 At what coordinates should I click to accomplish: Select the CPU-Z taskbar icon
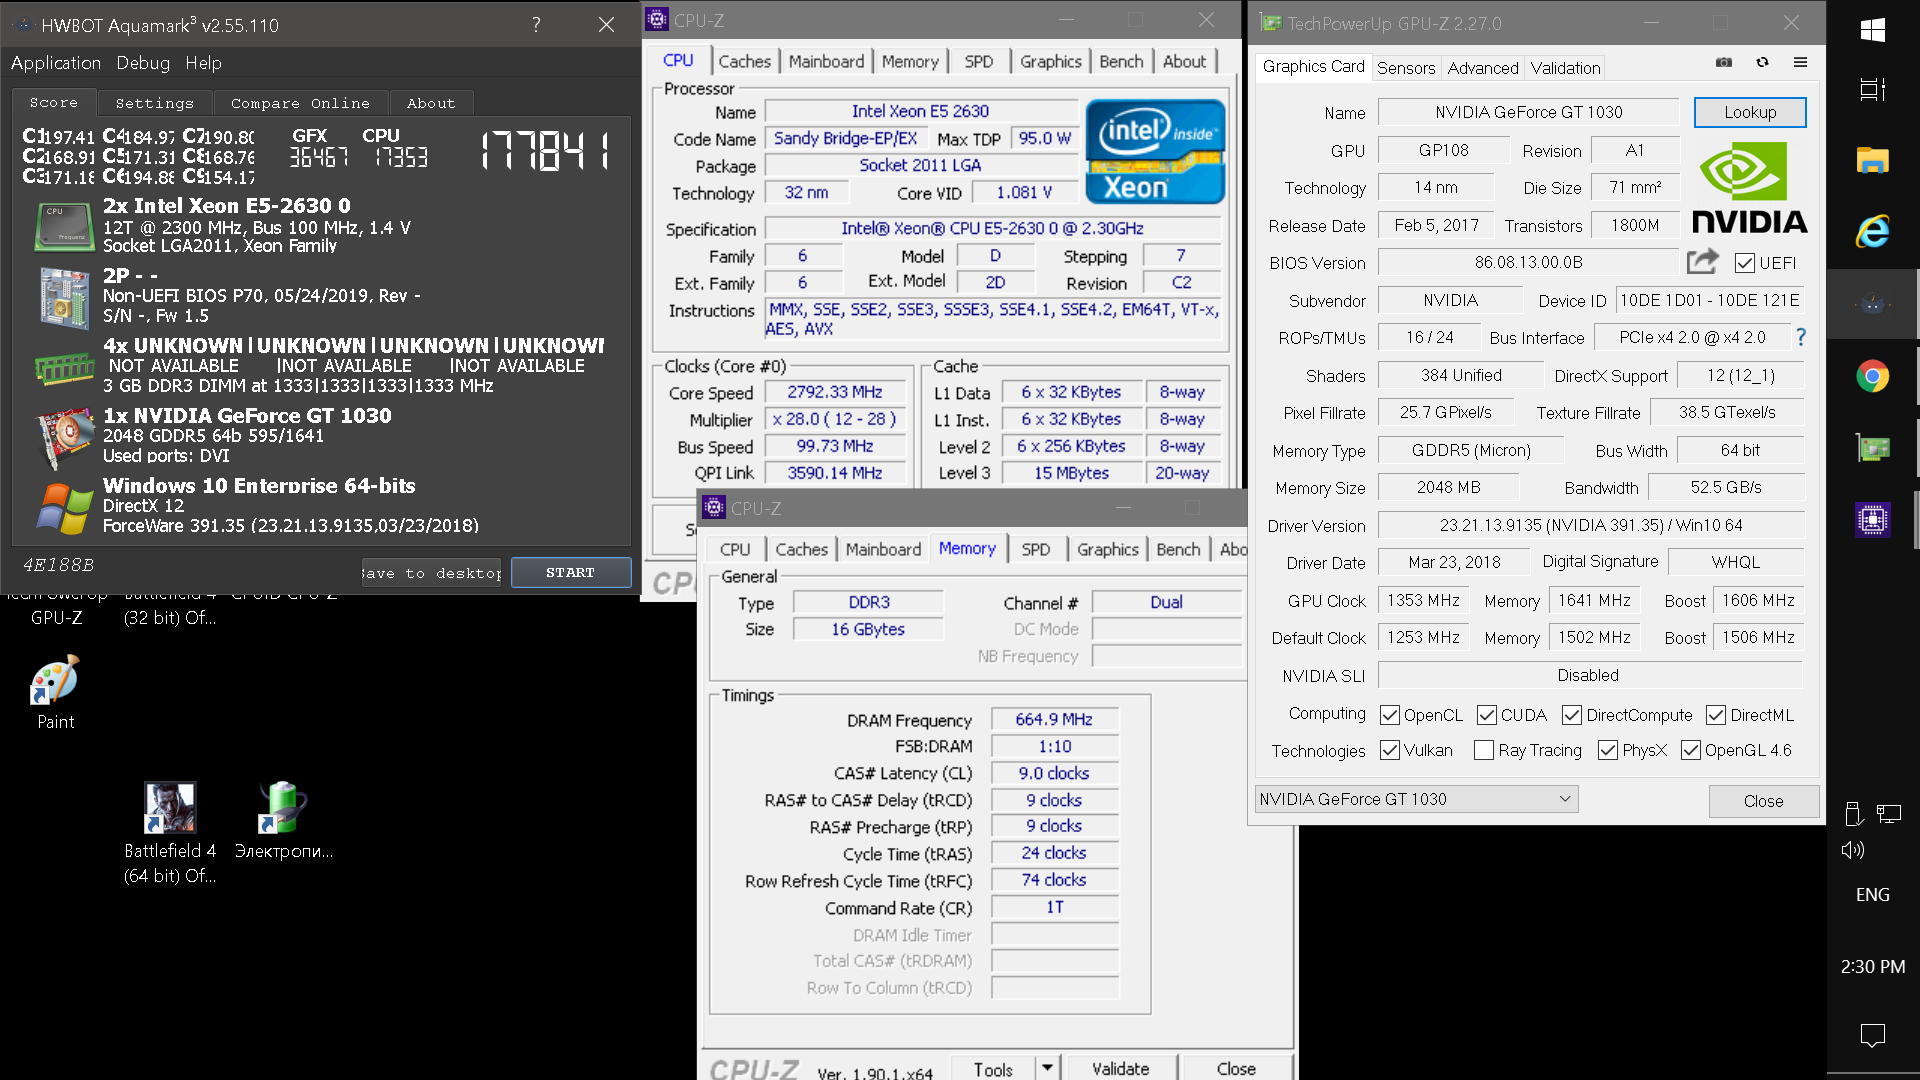[x=1873, y=520]
